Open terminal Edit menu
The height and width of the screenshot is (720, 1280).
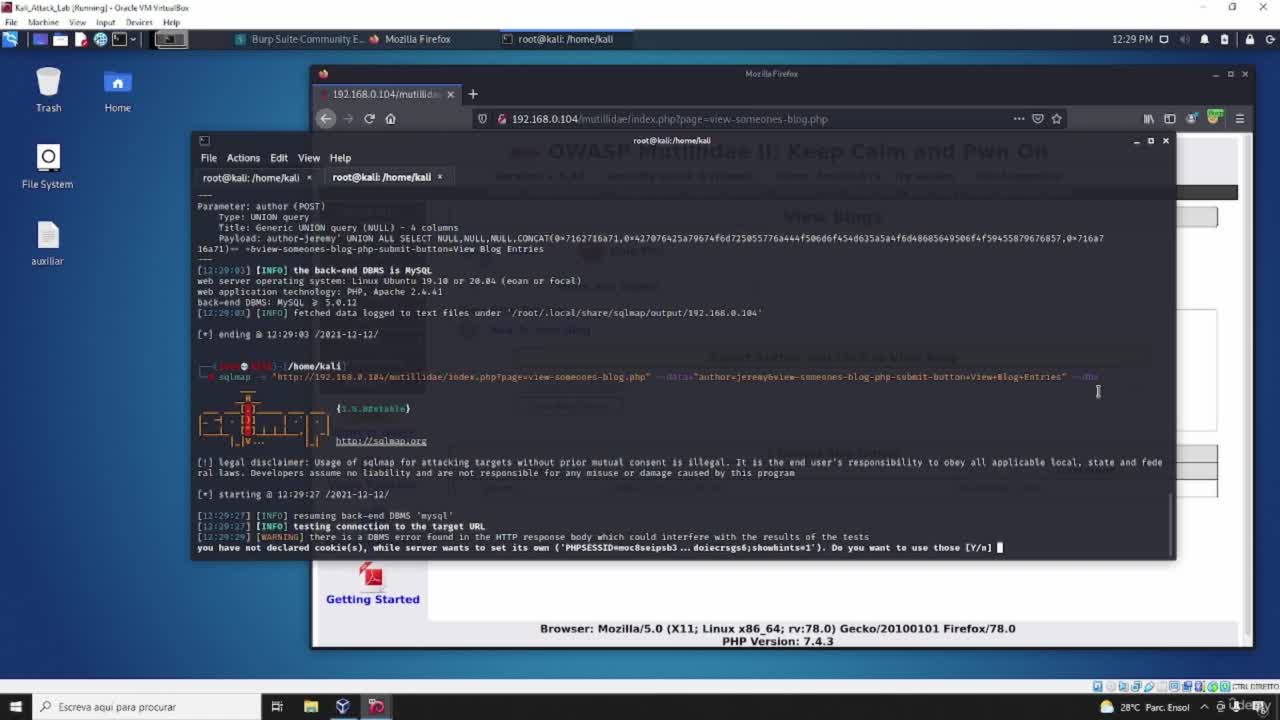pos(279,158)
